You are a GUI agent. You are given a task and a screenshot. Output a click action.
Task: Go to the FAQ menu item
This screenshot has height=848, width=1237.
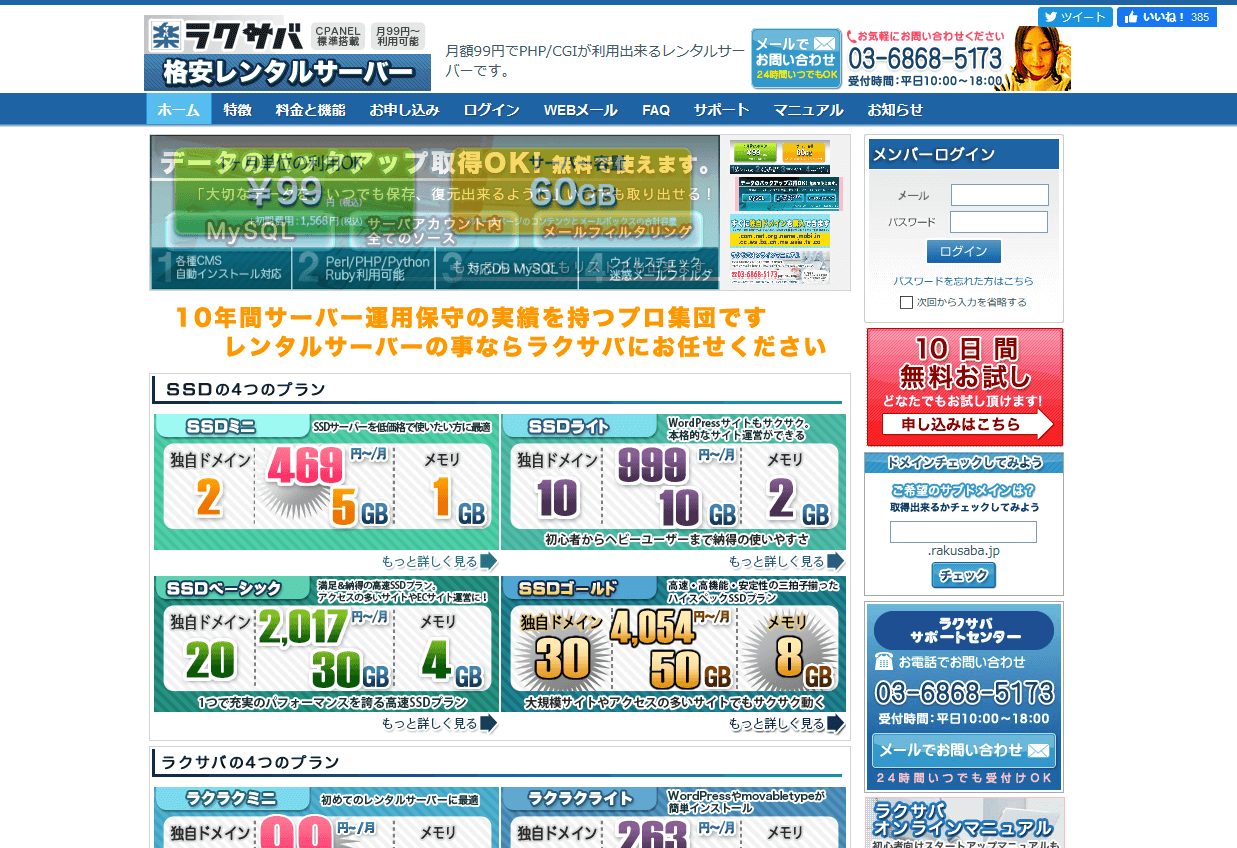656,110
